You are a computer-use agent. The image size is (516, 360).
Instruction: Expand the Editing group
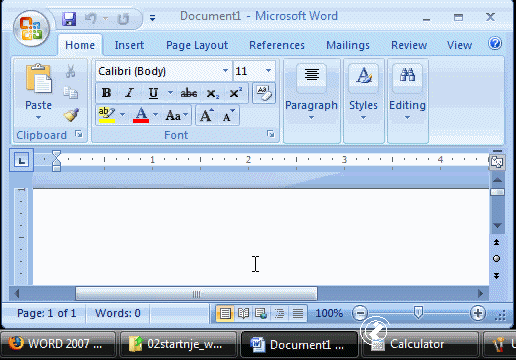coord(407,100)
